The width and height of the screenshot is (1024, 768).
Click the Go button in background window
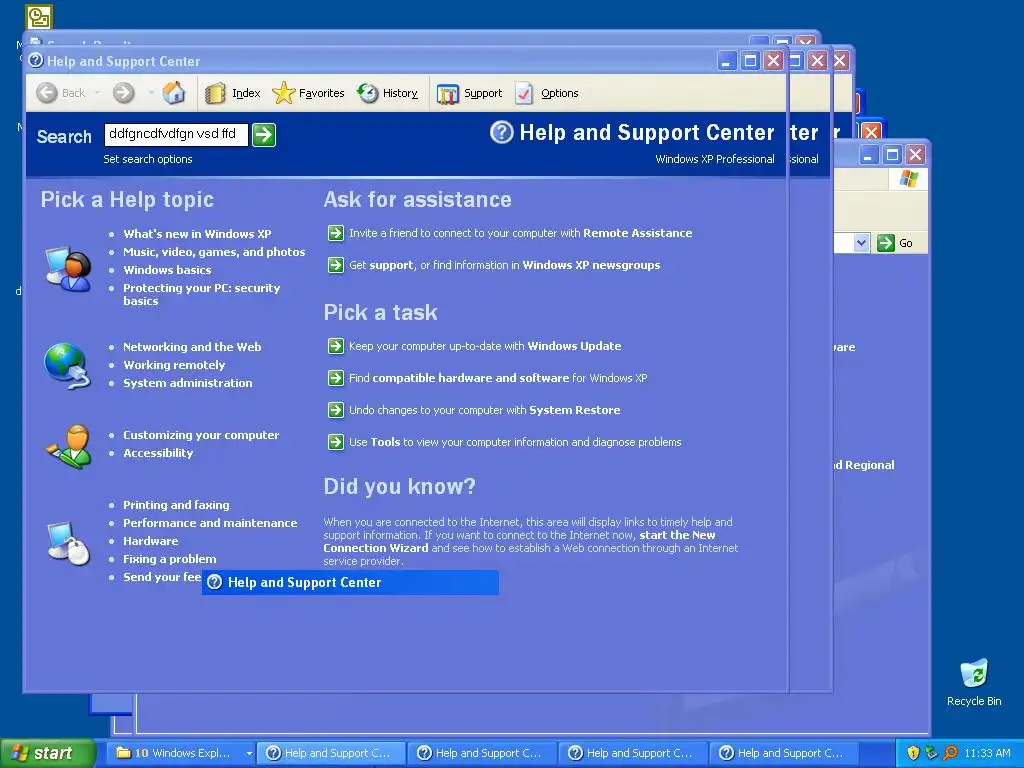tap(895, 243)
